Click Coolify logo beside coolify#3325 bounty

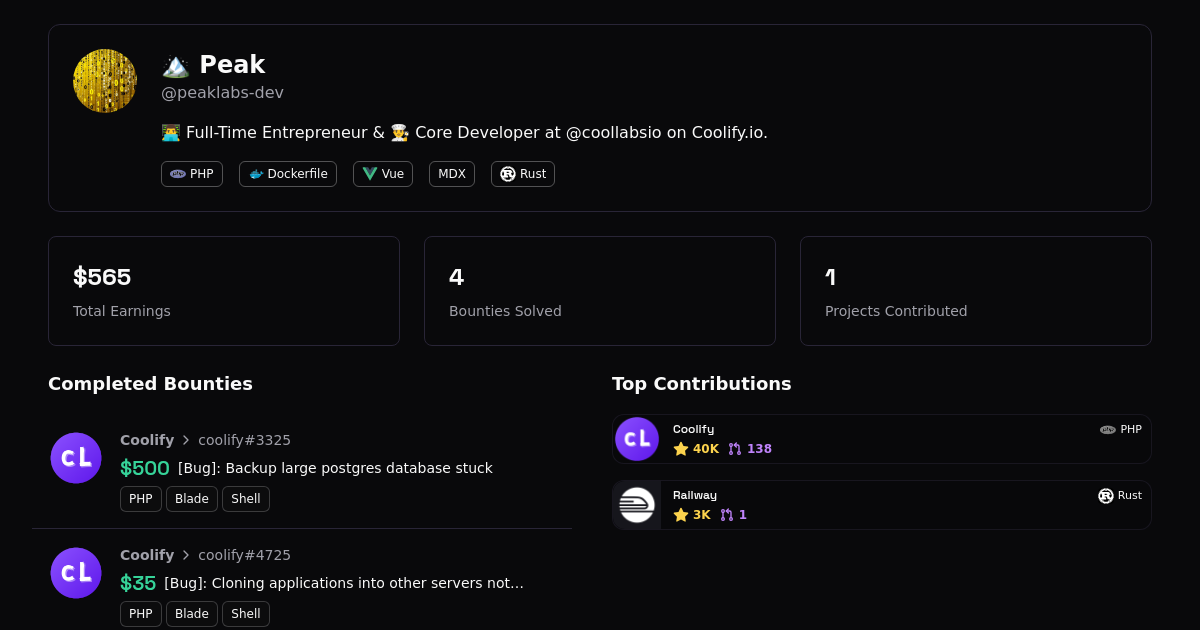(76, 458)
